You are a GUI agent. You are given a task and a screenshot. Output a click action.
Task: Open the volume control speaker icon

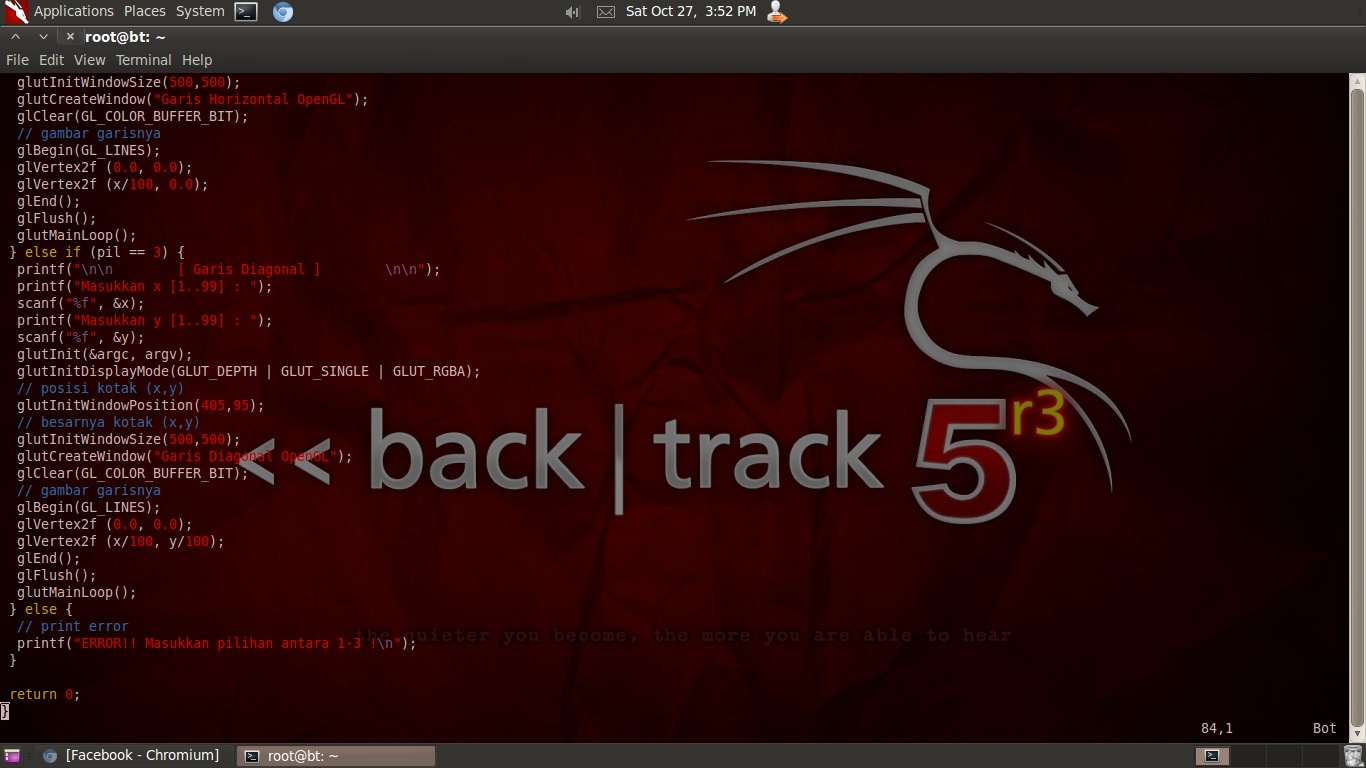(573, 12)
